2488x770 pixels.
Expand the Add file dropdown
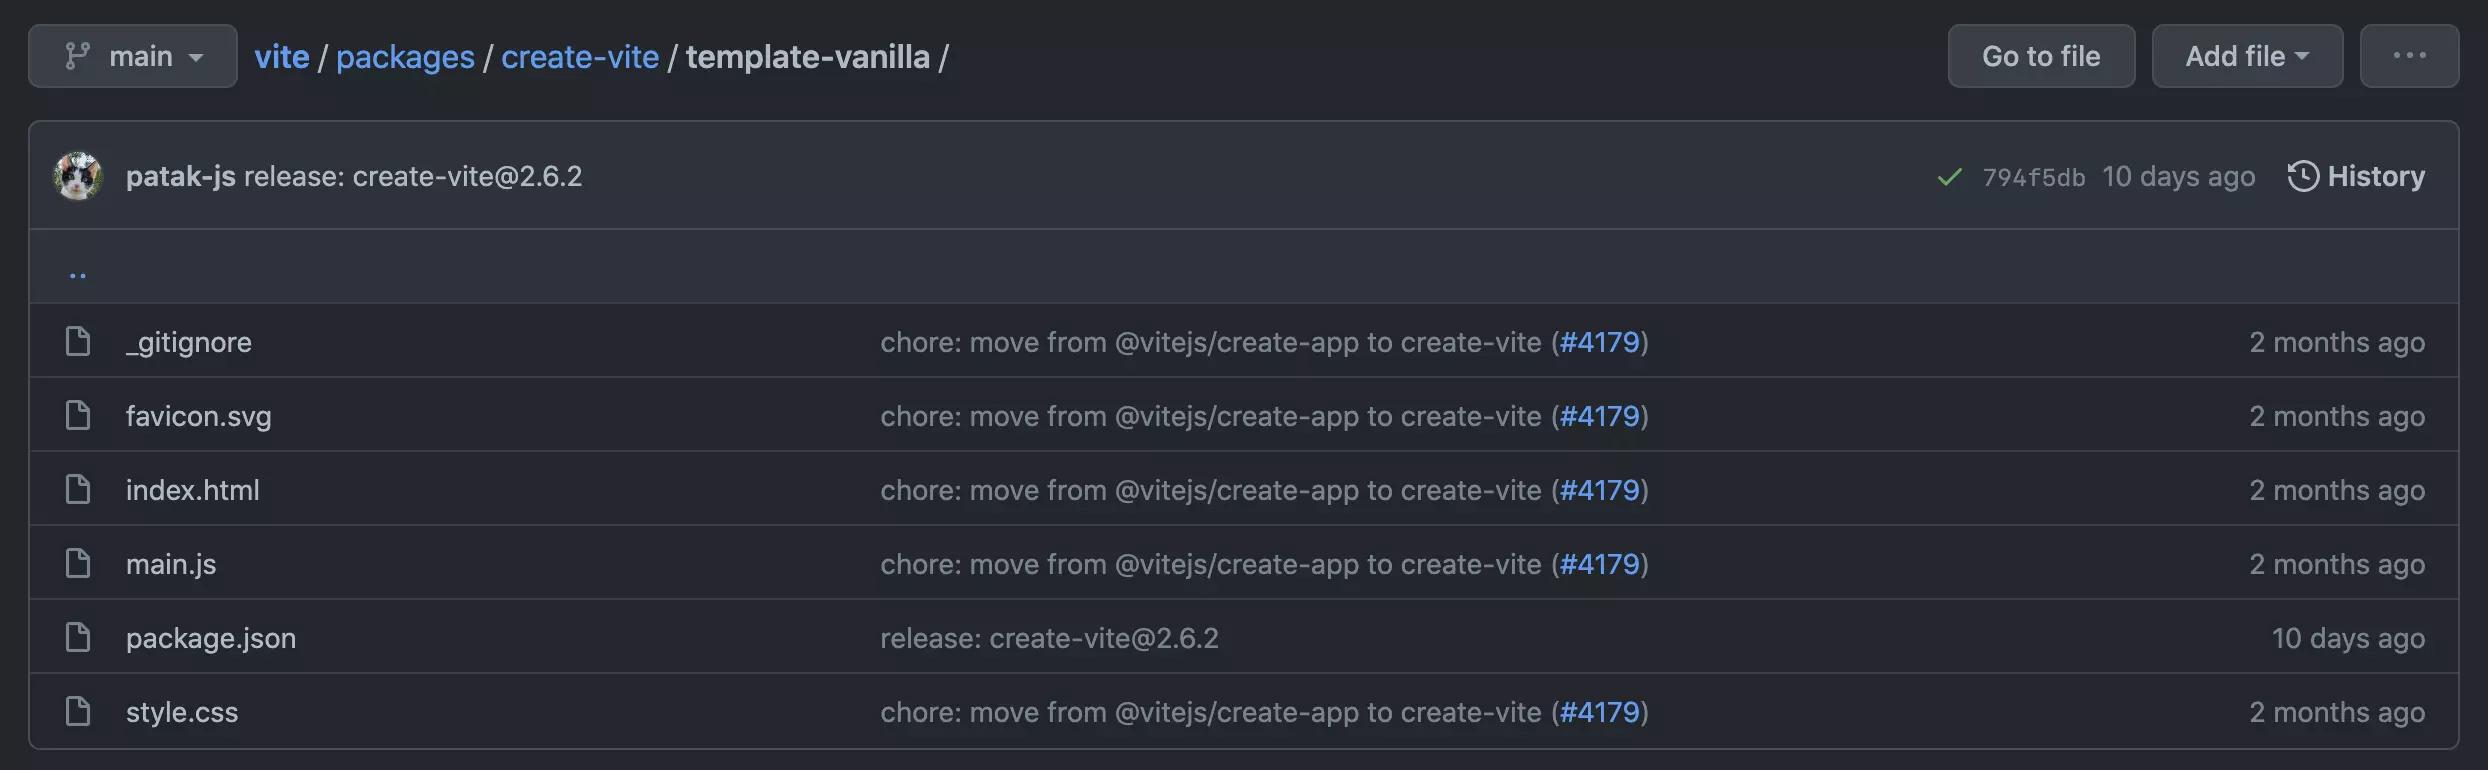coord(2247,56)
